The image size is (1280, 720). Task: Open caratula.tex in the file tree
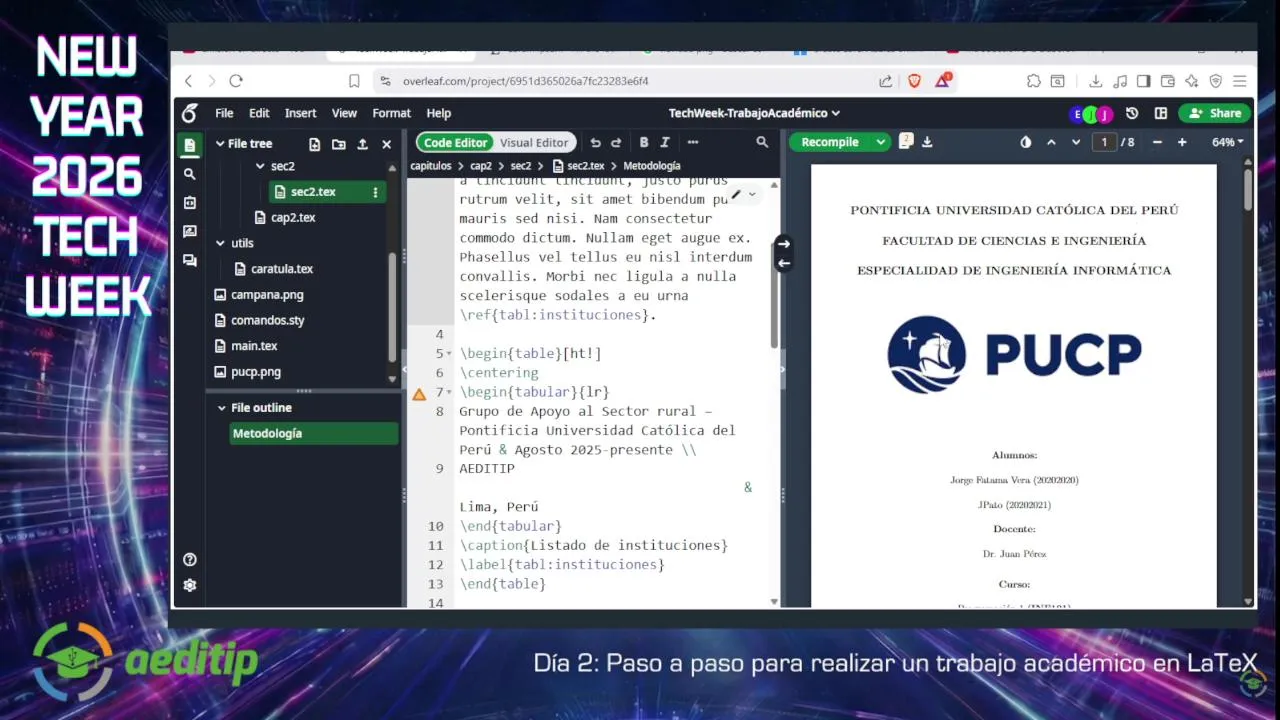pyautogui.click(x=282, y=269)
